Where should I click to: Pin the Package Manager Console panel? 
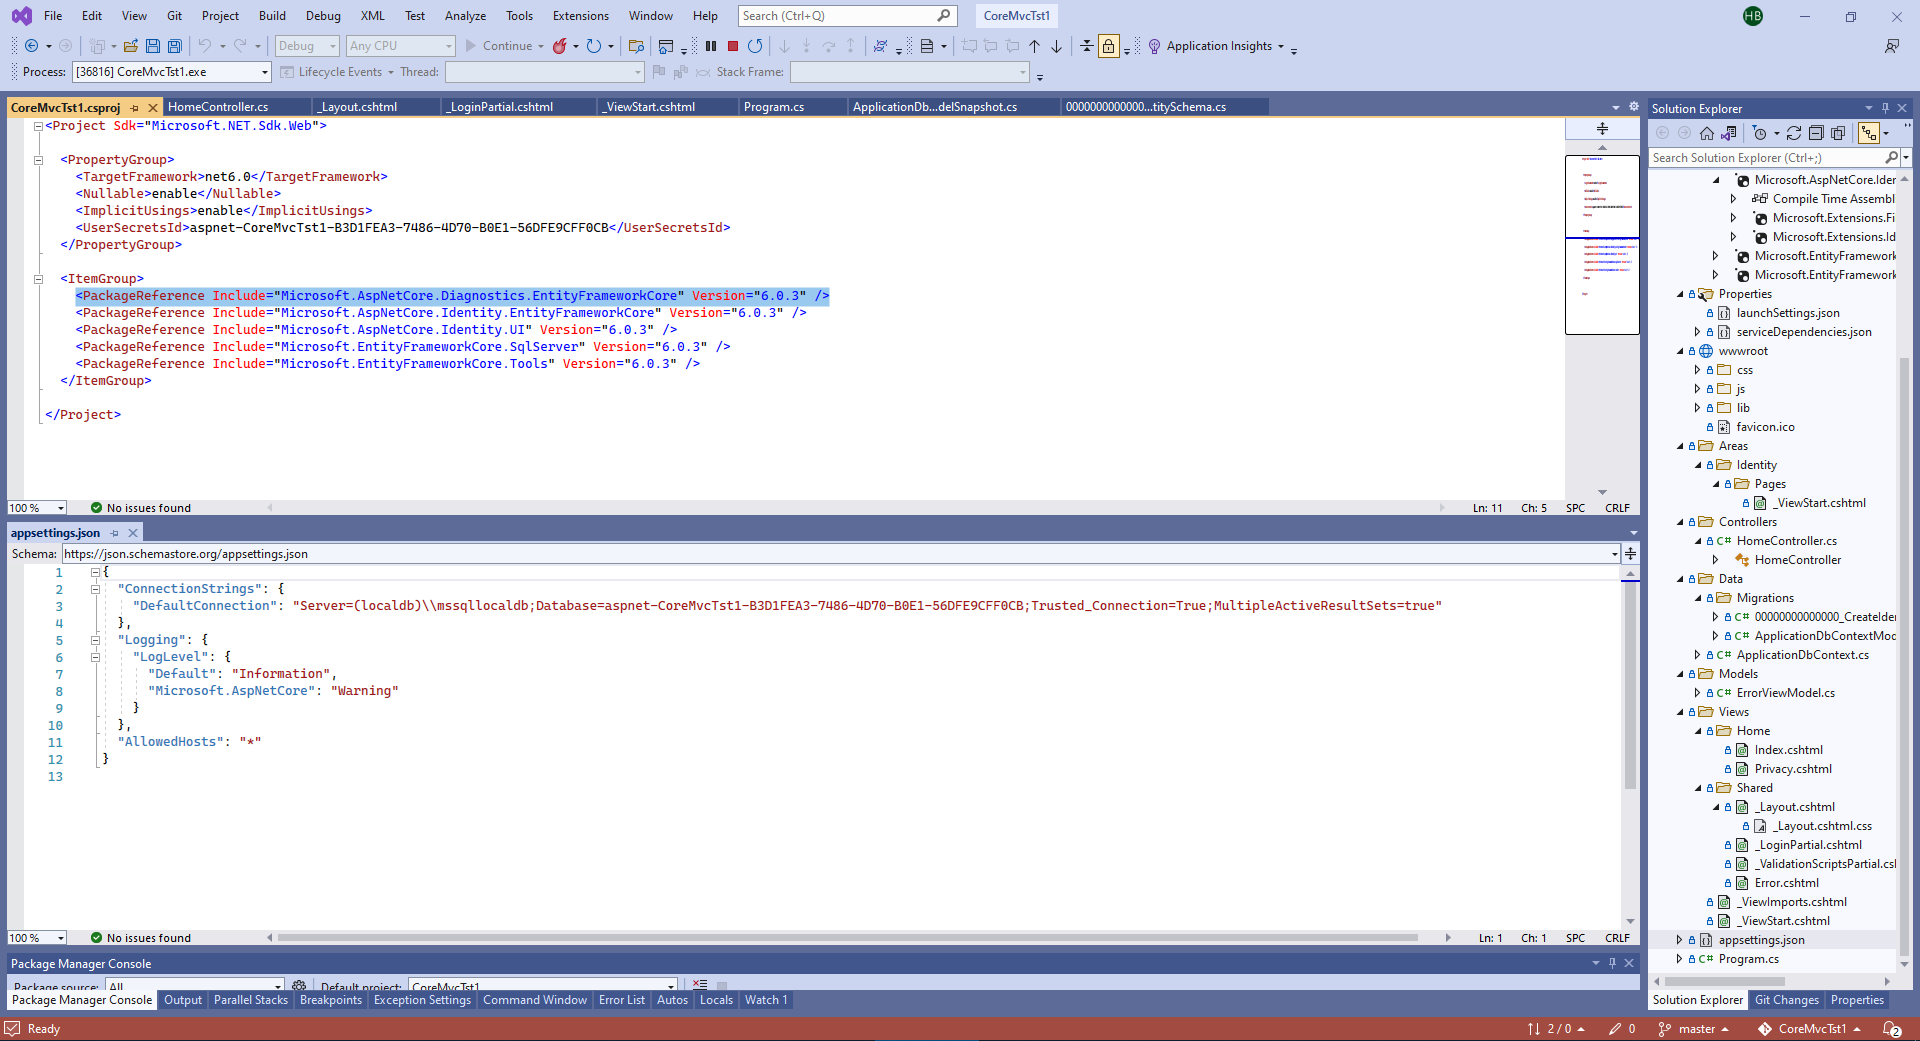tap(1612, 963)
